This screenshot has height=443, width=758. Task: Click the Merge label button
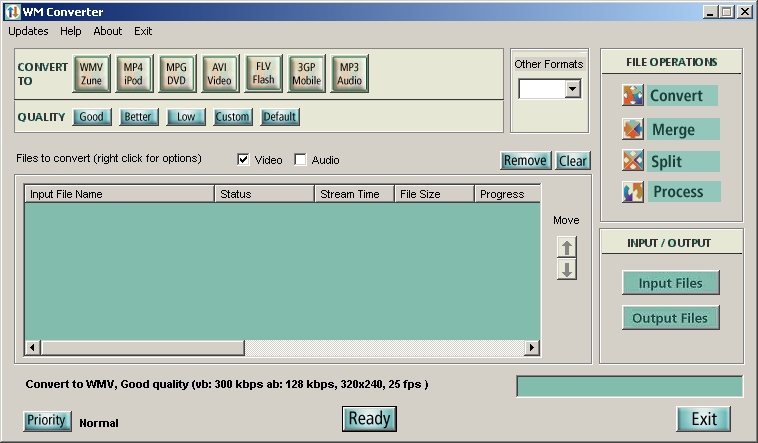click(683, 129)
